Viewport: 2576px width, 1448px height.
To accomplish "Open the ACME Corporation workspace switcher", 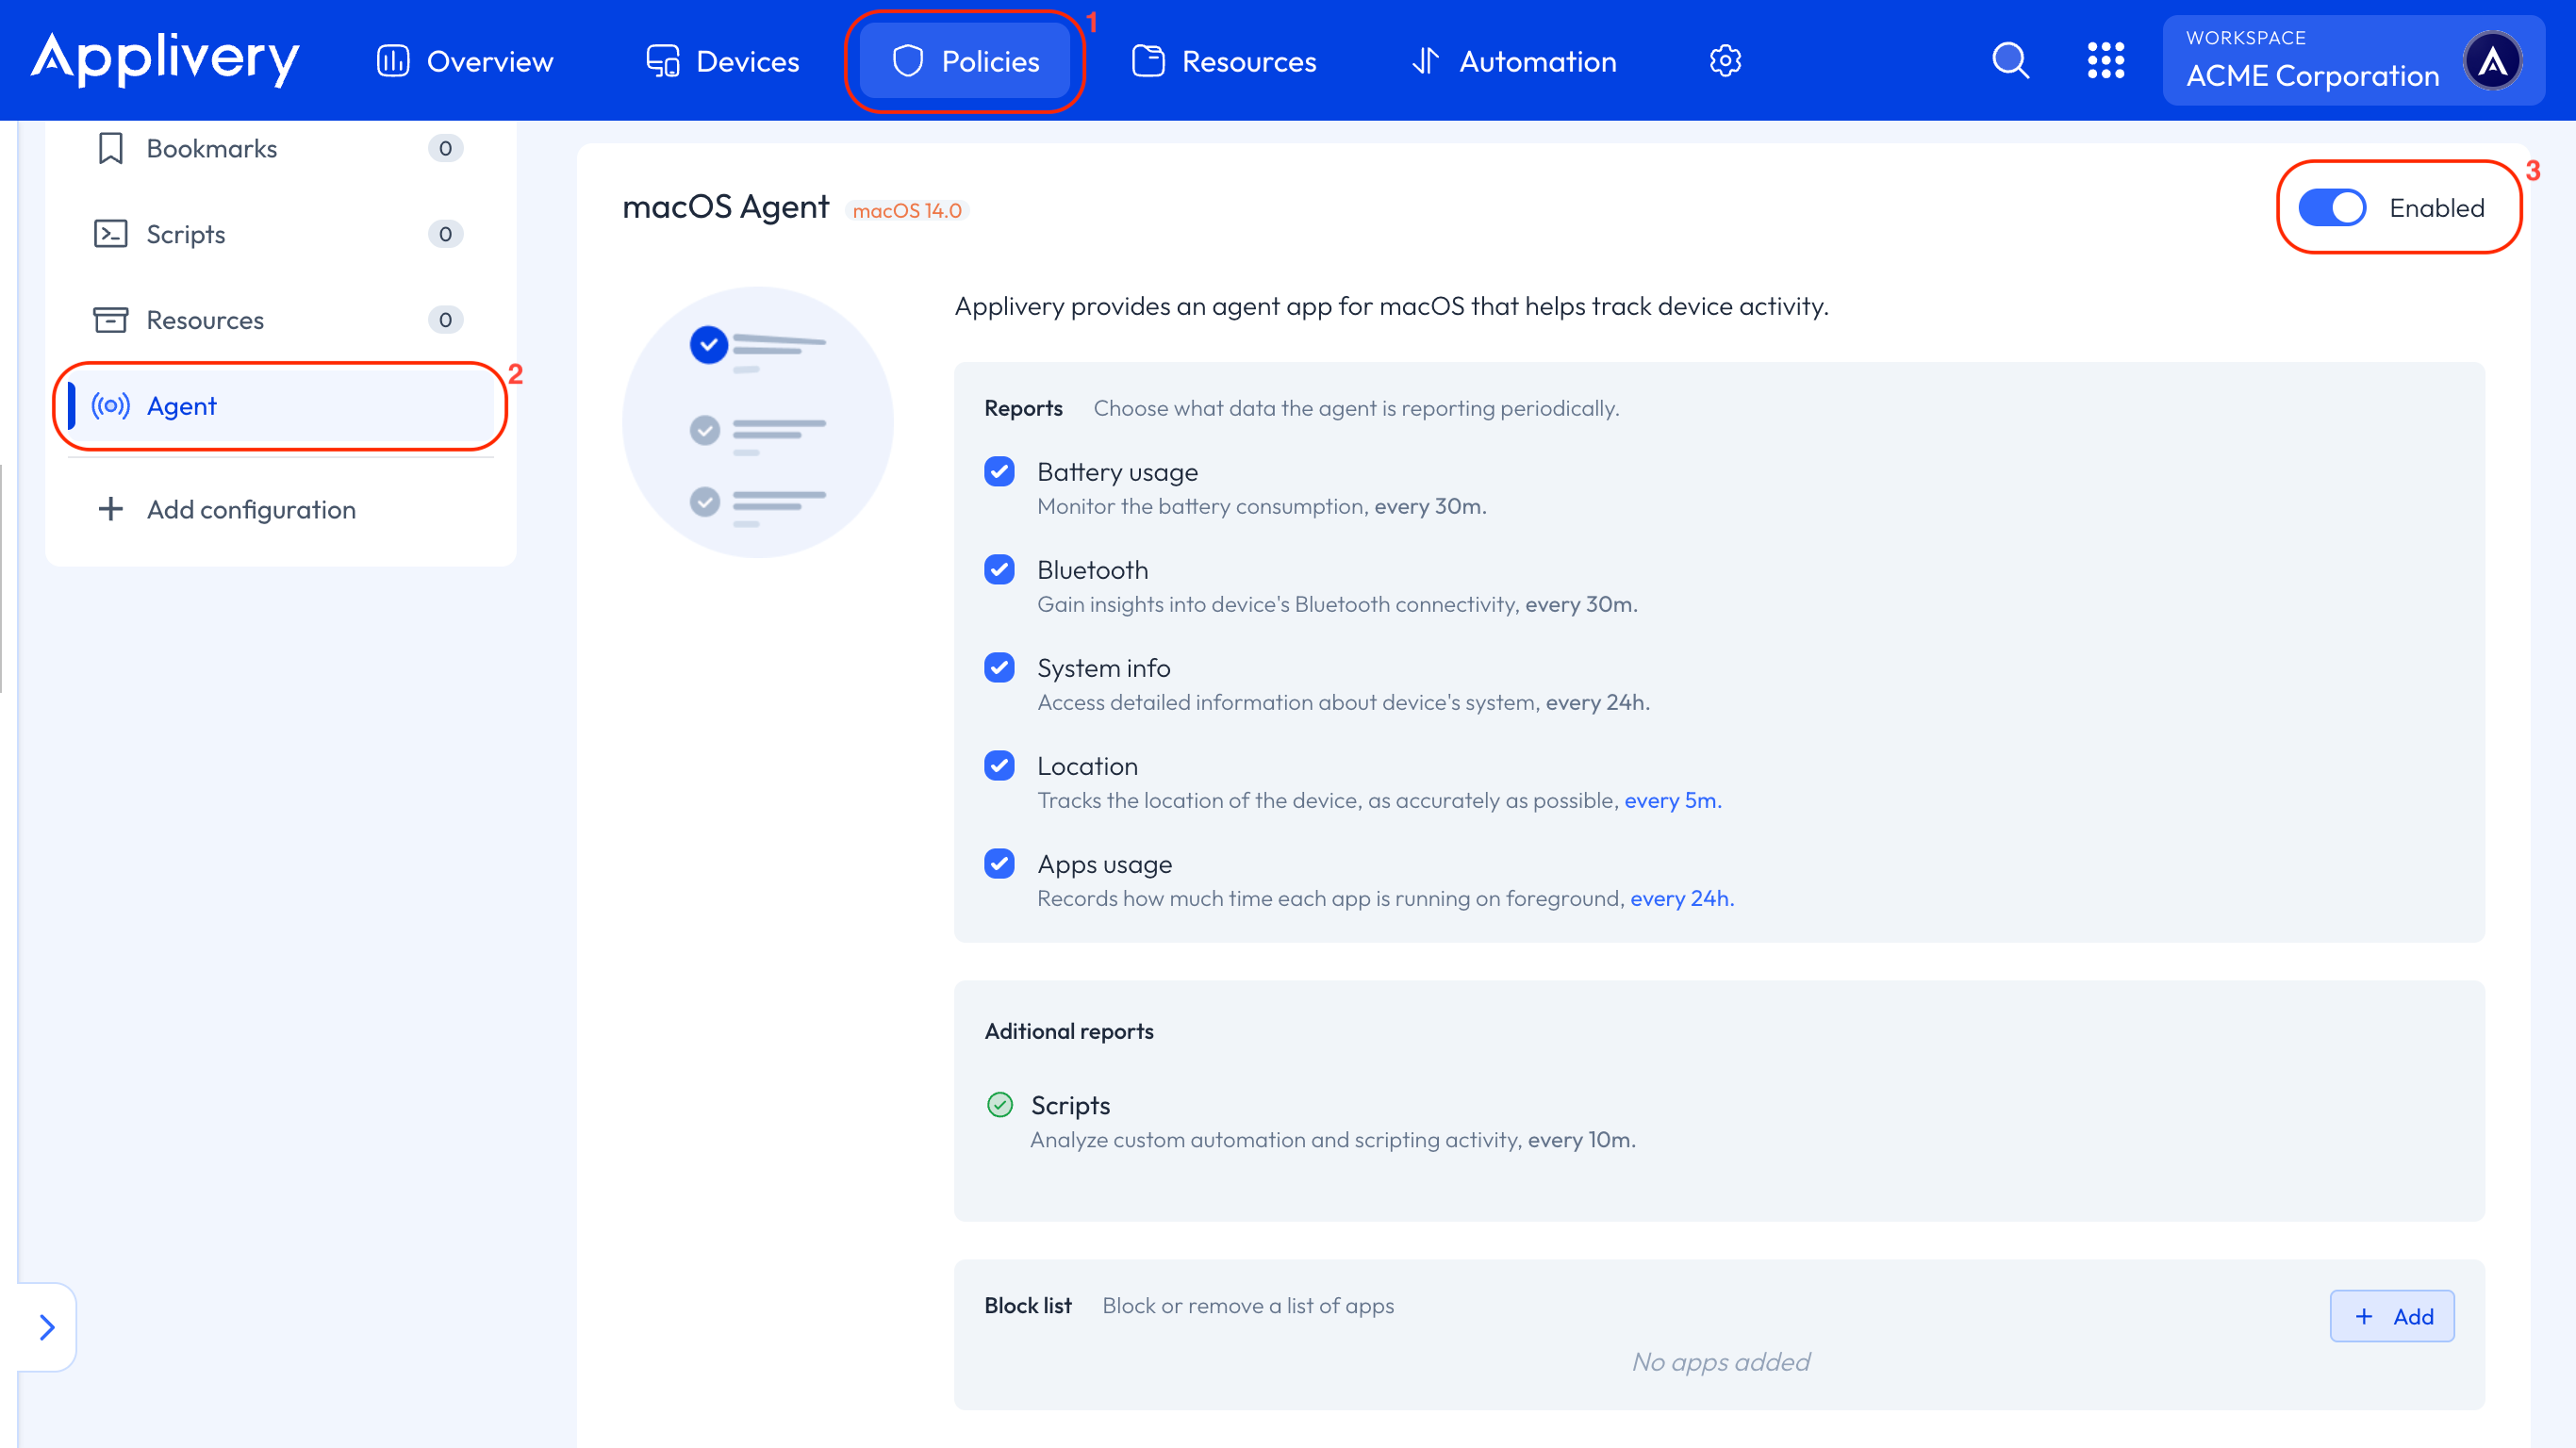I will (2312, 61).
